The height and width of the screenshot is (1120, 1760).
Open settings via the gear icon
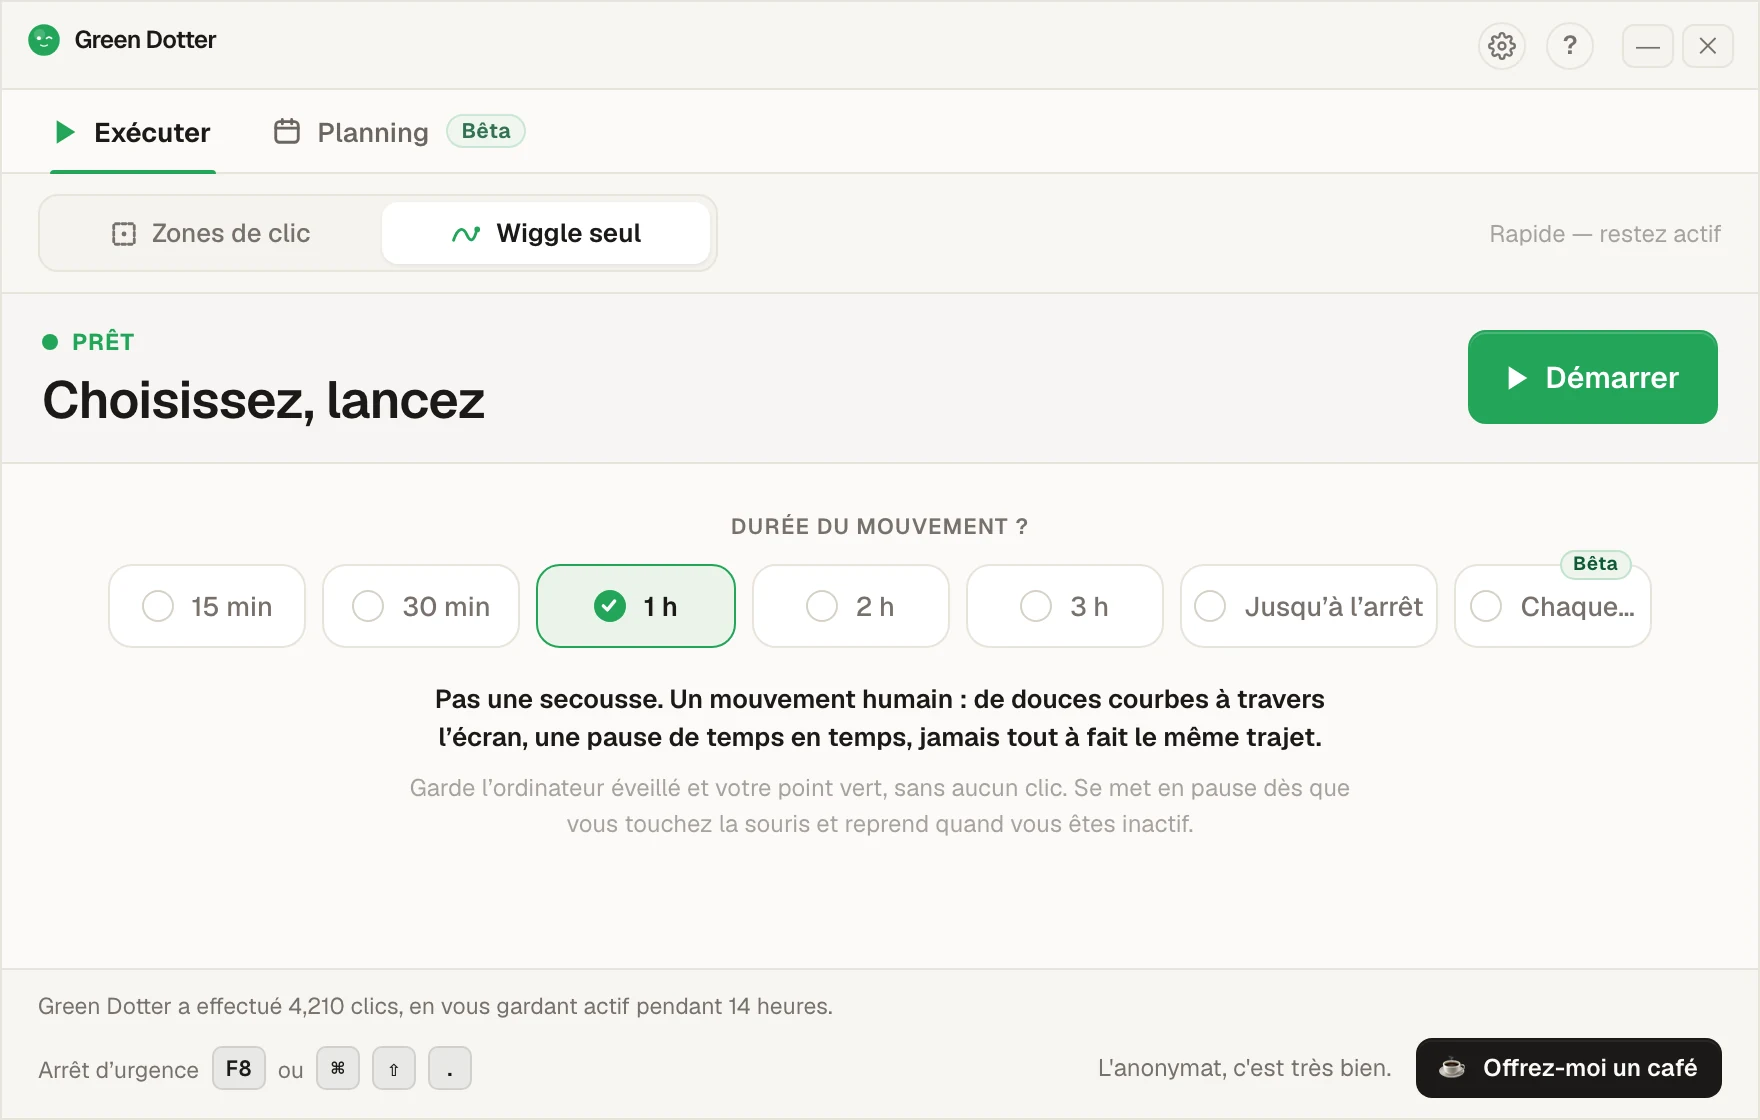pyautogui.click(x=1501, y=46)
